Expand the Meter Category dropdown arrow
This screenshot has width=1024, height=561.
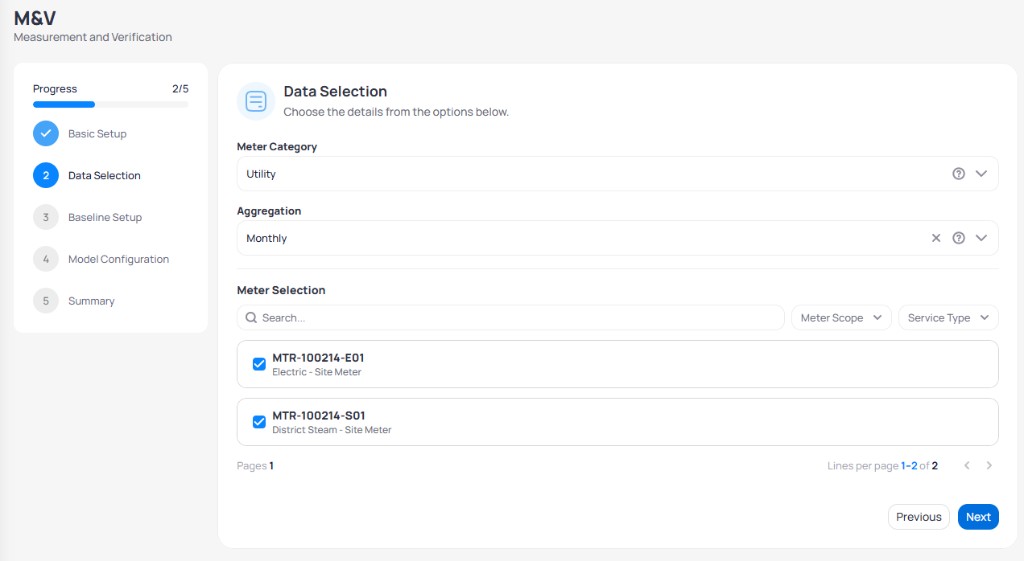[981, 174]
